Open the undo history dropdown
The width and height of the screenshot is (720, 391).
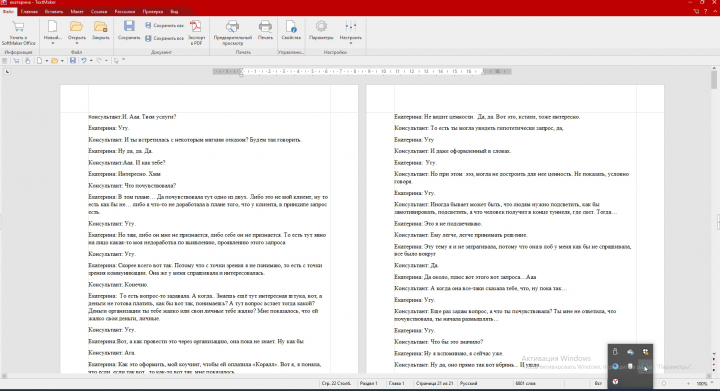point(91,61)
